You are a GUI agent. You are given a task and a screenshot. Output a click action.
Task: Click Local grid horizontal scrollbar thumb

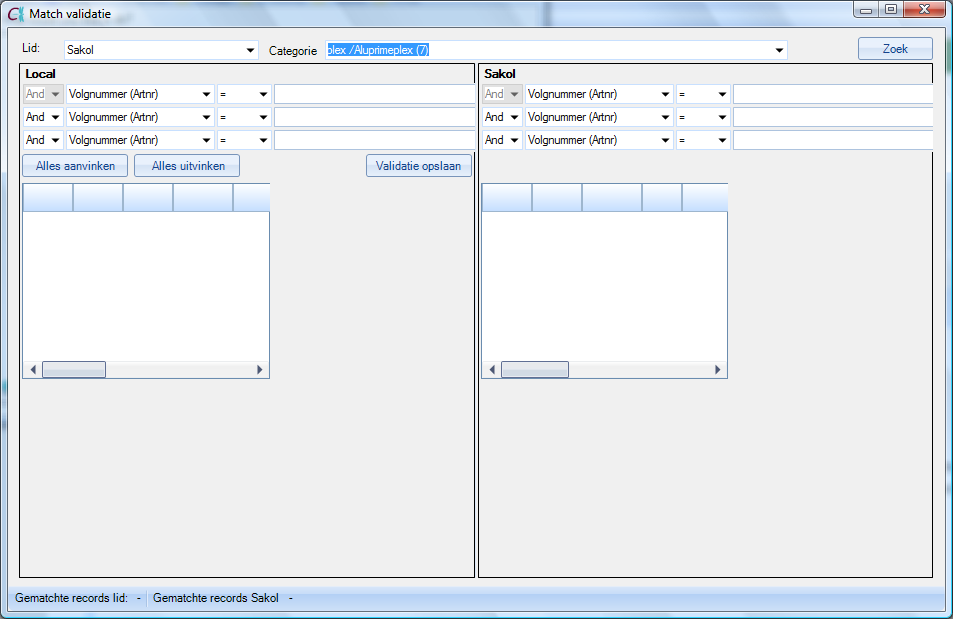[74, 370]
